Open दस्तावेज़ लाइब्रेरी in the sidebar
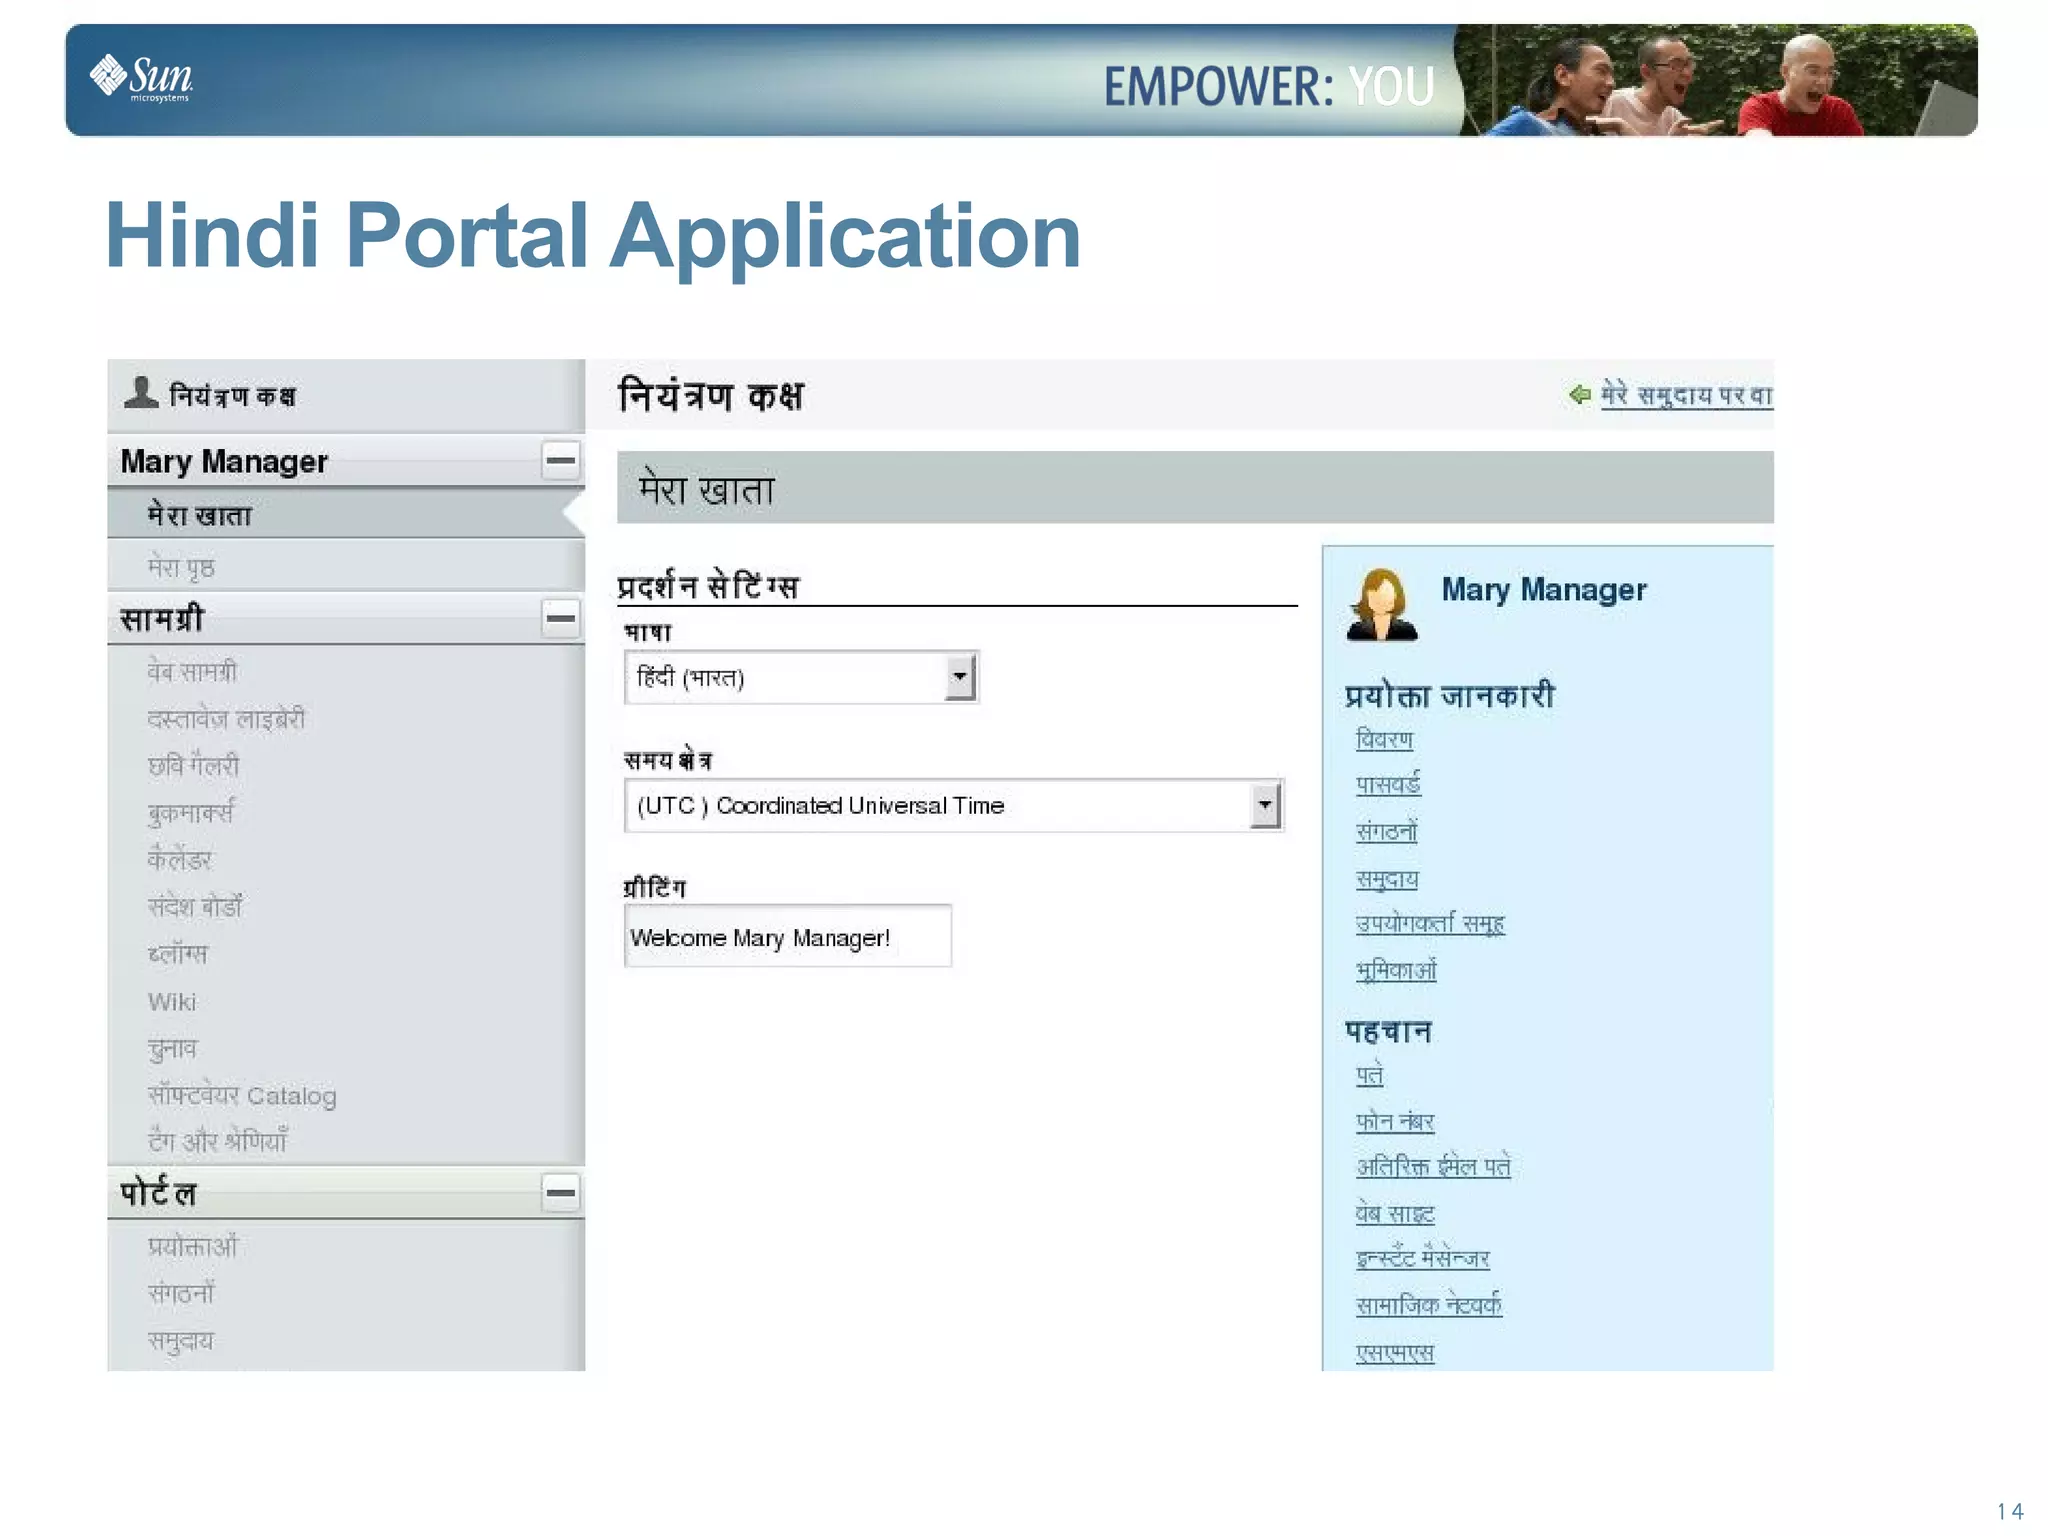2048x1536 pixels. pyautogui.click(x=226, y=718)
